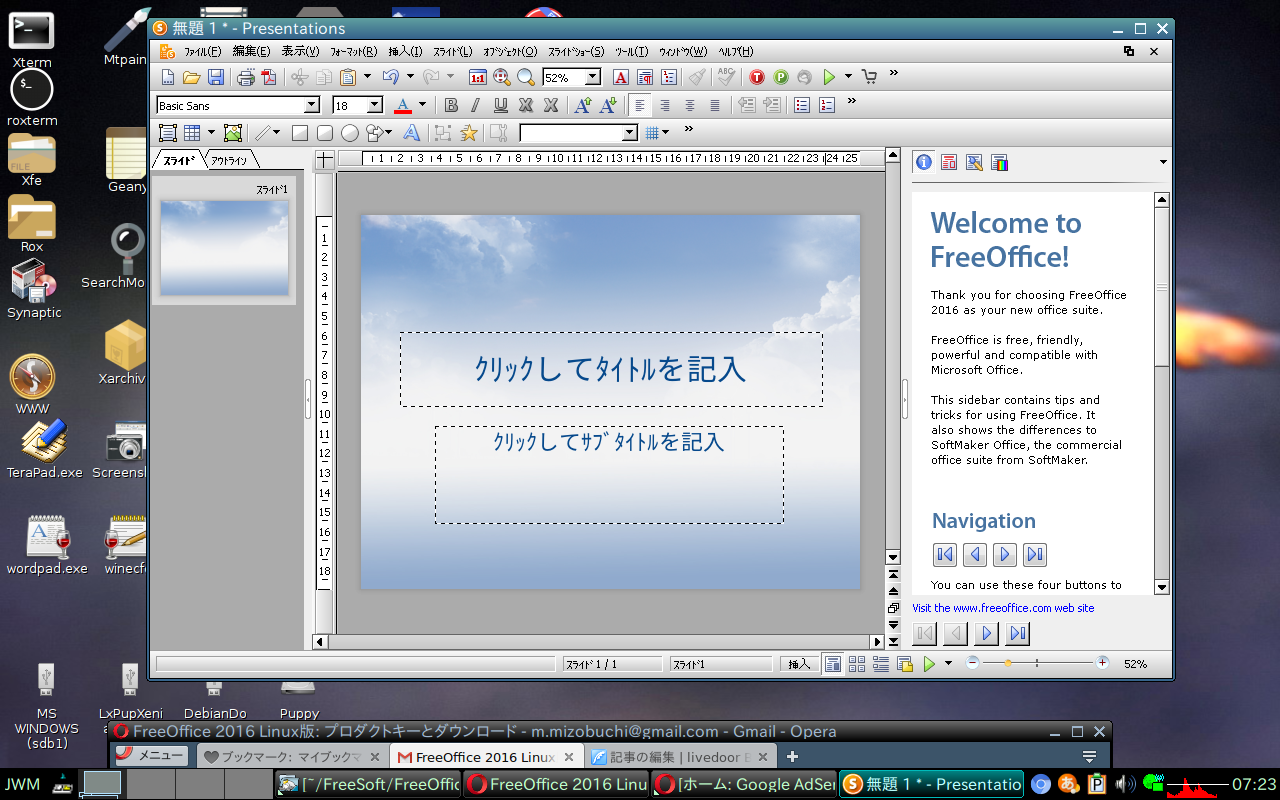Start slide show with green play toolbar icon
The image size is (1280, 800).
829,77
